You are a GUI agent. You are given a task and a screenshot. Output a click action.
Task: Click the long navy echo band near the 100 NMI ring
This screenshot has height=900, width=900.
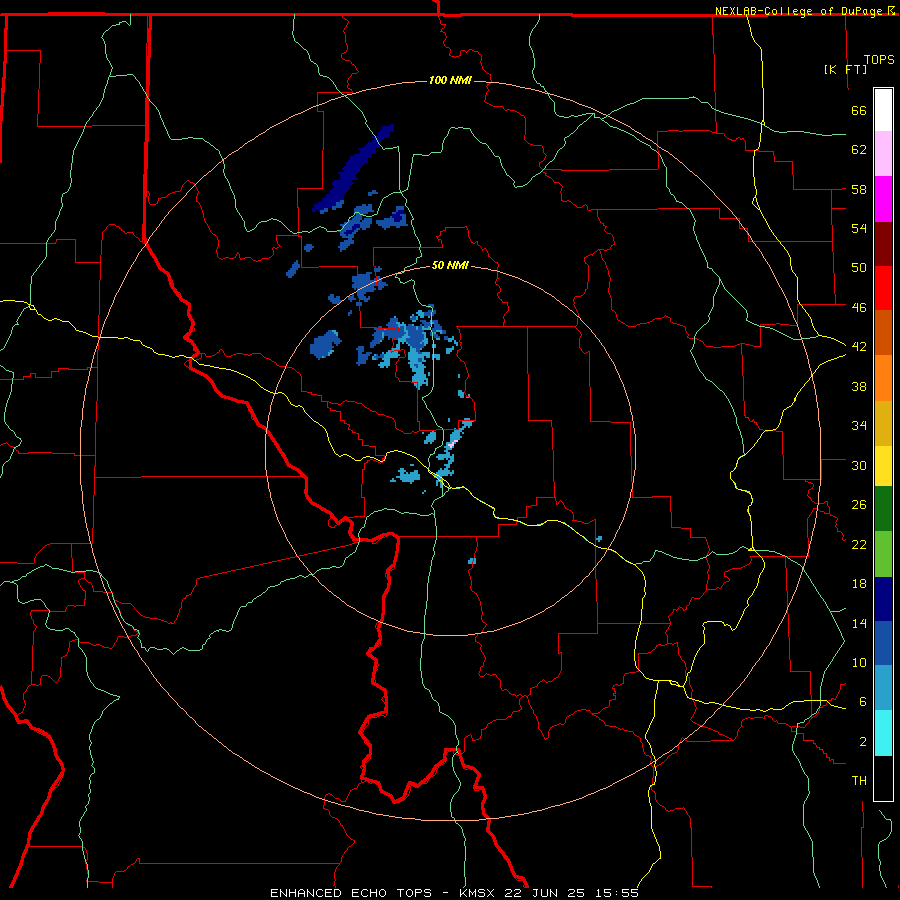pos(351,170)
